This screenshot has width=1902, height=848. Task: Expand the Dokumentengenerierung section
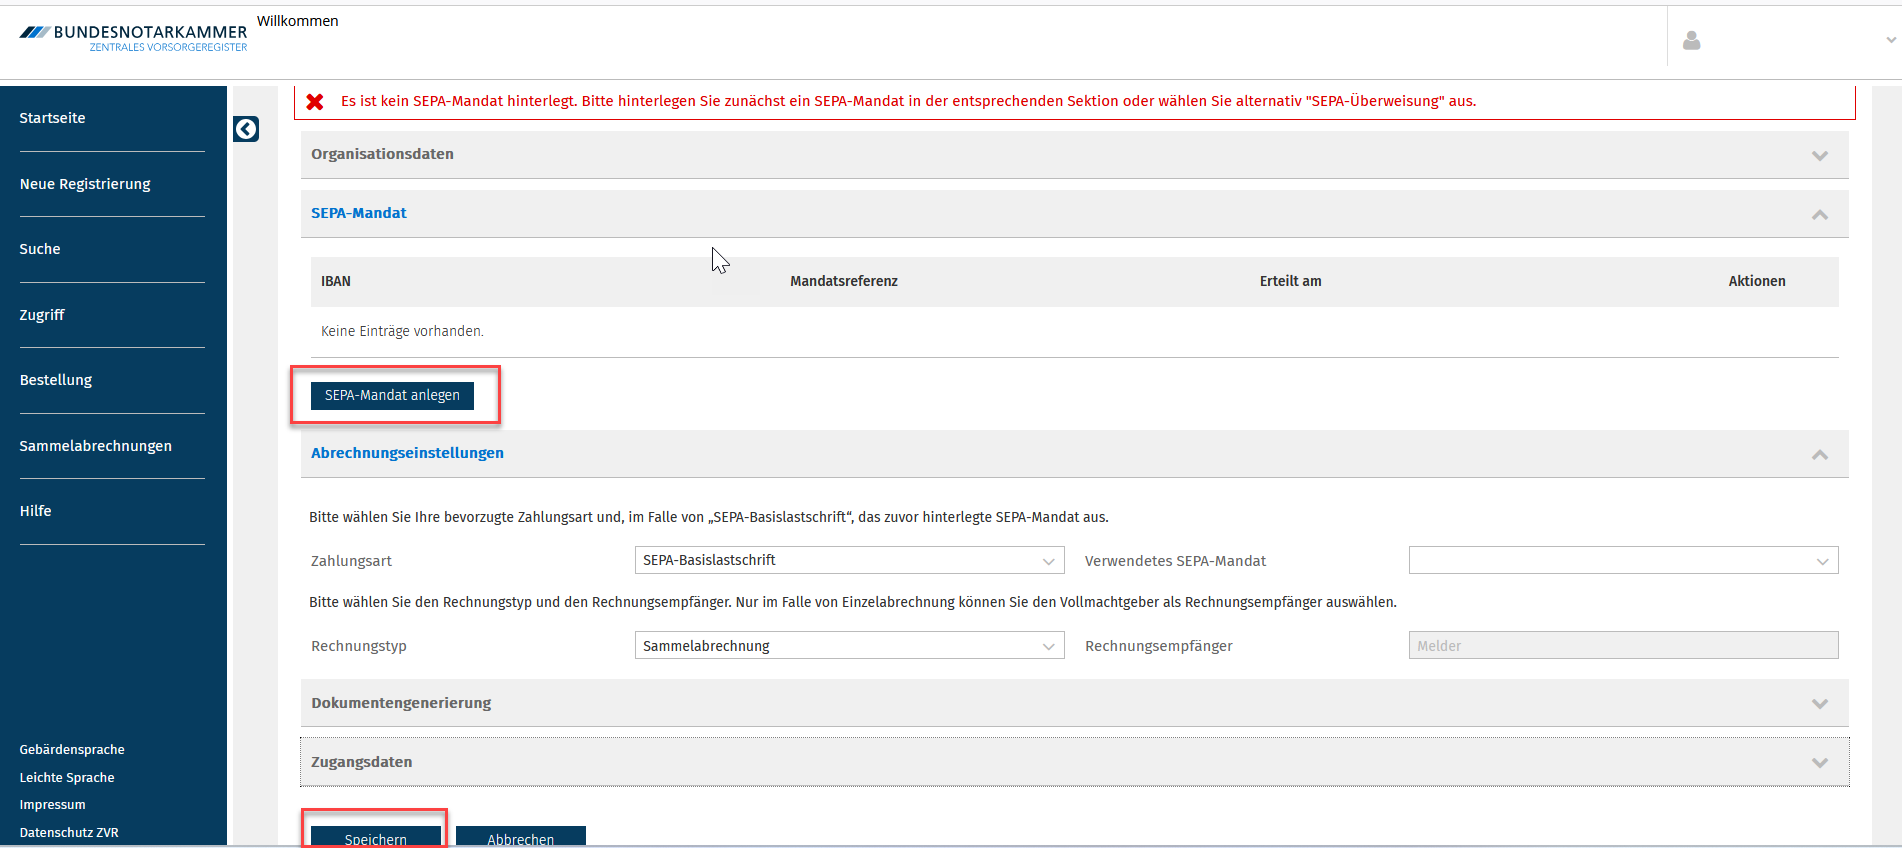(1074, 703)
